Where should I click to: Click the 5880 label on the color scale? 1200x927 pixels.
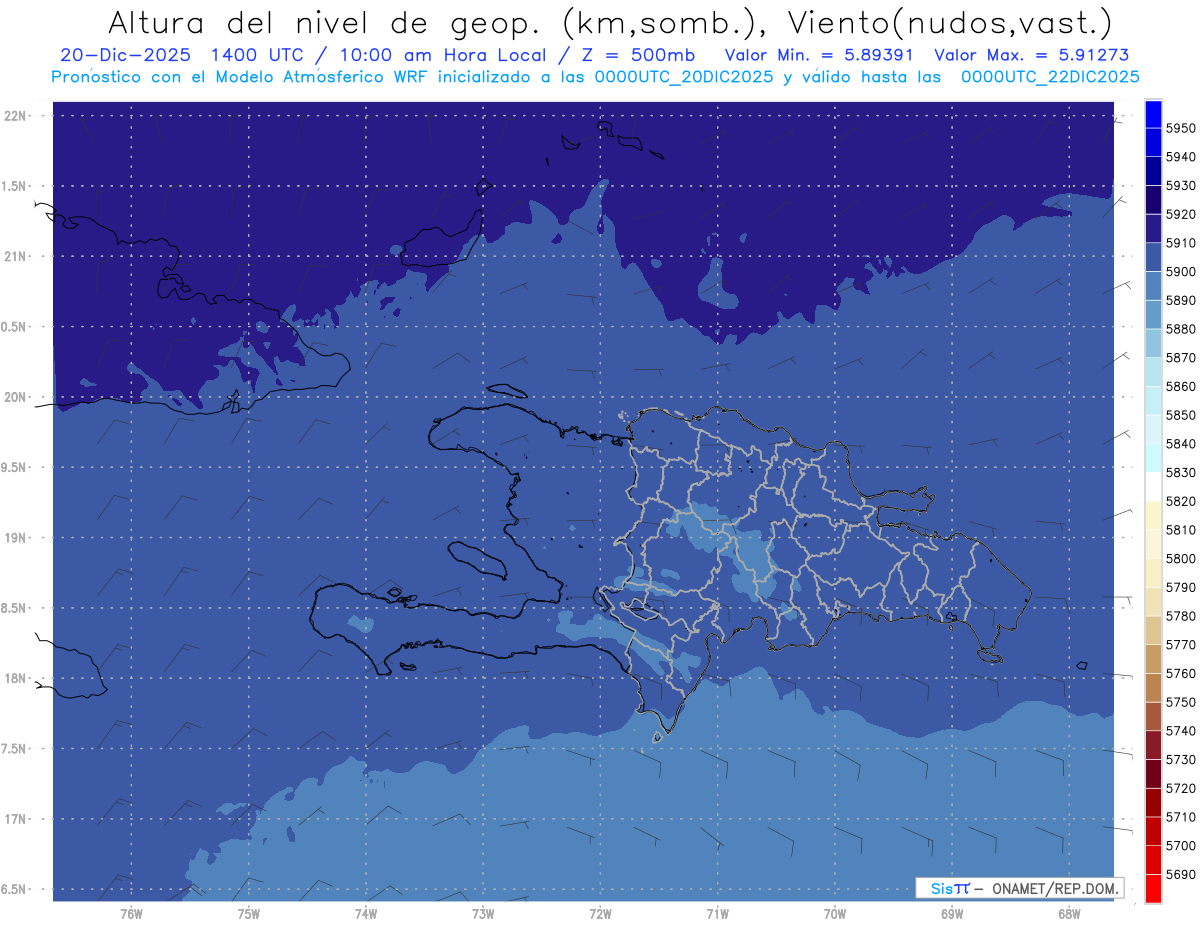click(1180, 329)
